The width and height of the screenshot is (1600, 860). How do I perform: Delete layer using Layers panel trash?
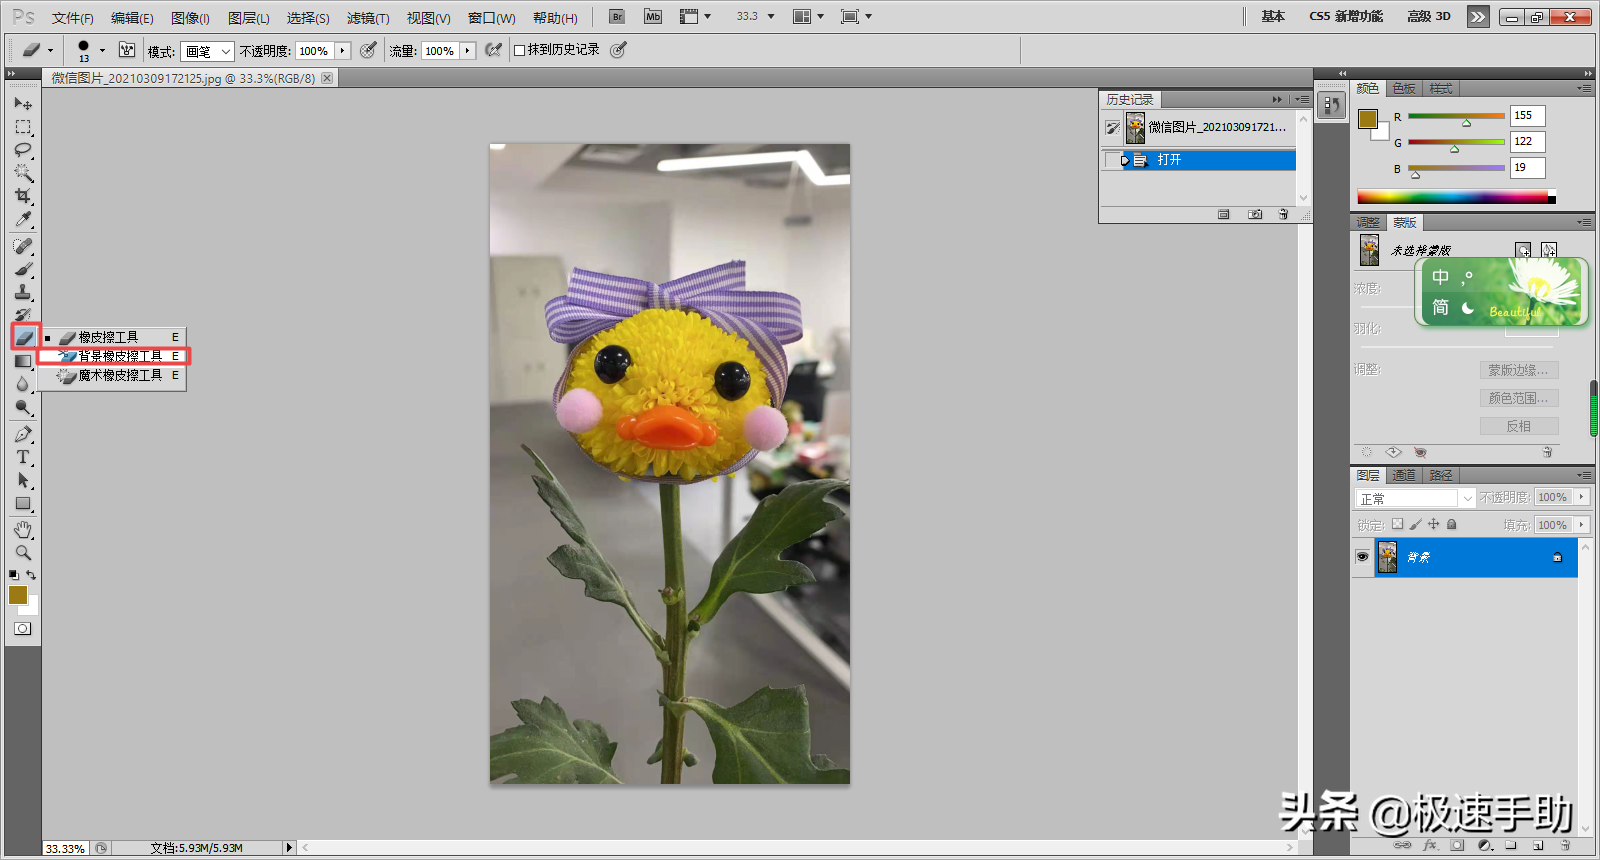click(1566, 846)
